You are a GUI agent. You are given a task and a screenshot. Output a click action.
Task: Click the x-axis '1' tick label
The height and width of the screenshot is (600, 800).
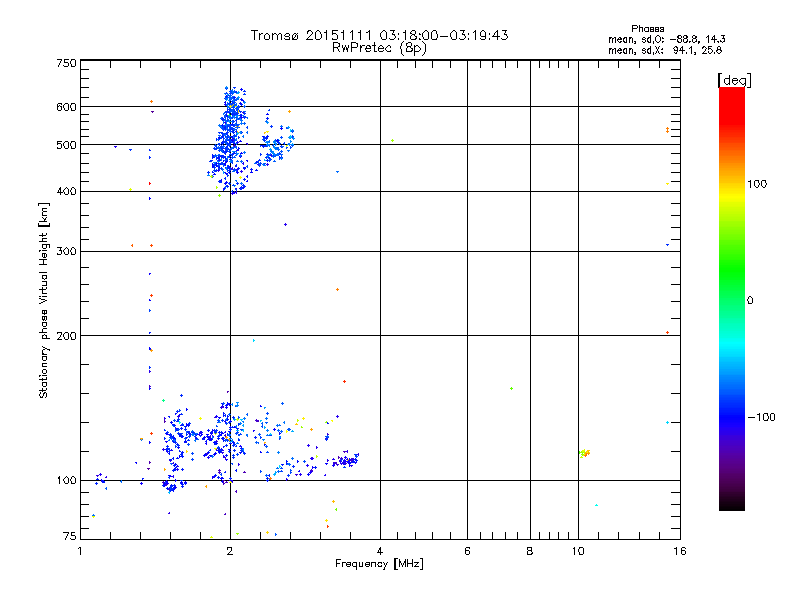pos(80,551)
